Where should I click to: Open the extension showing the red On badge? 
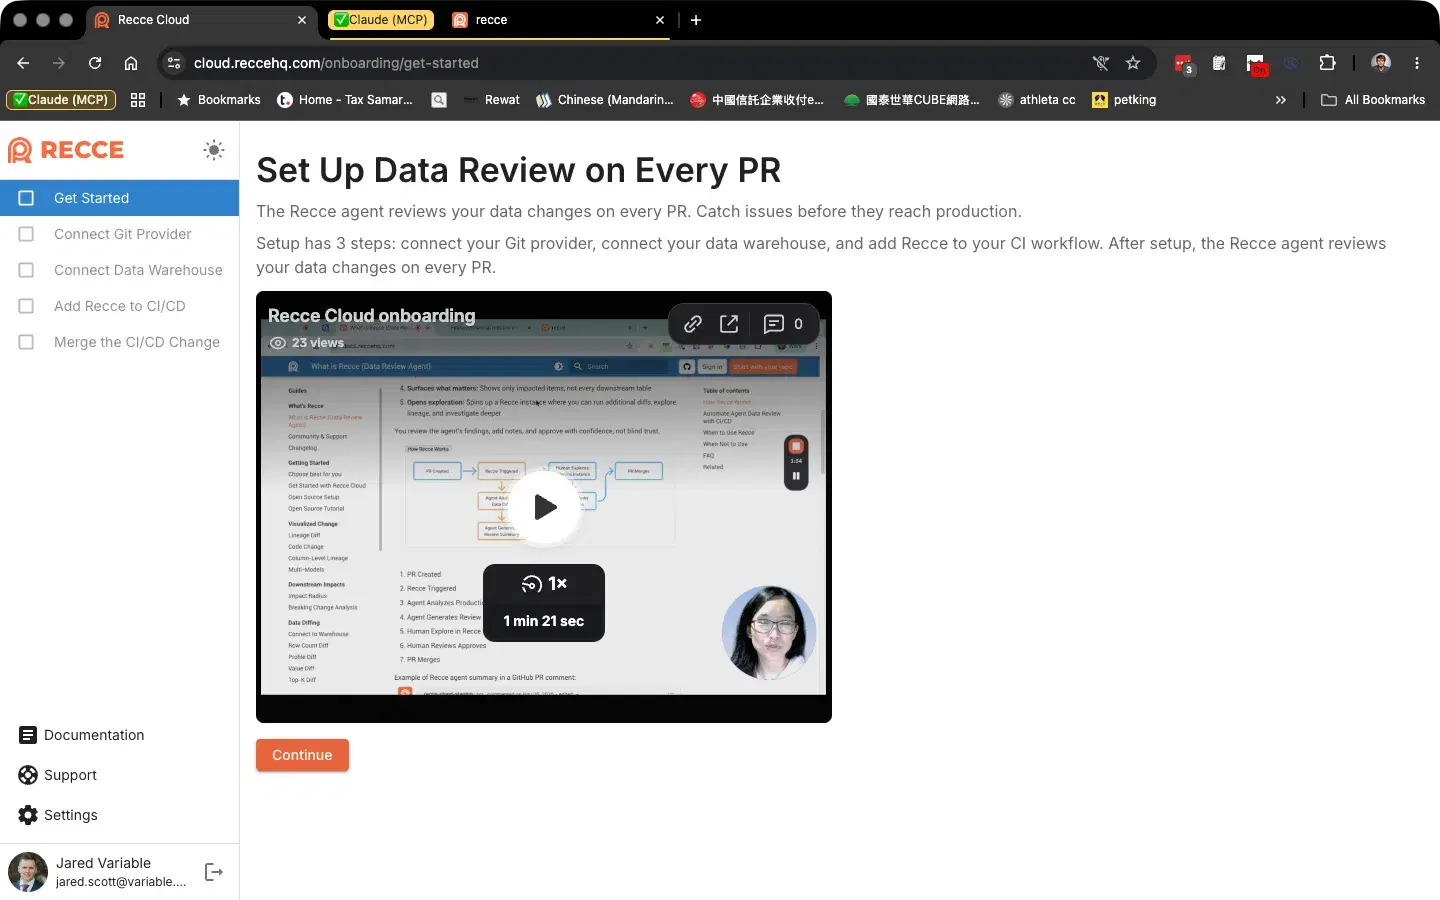pyautogui.click(x=1256, y=64)
